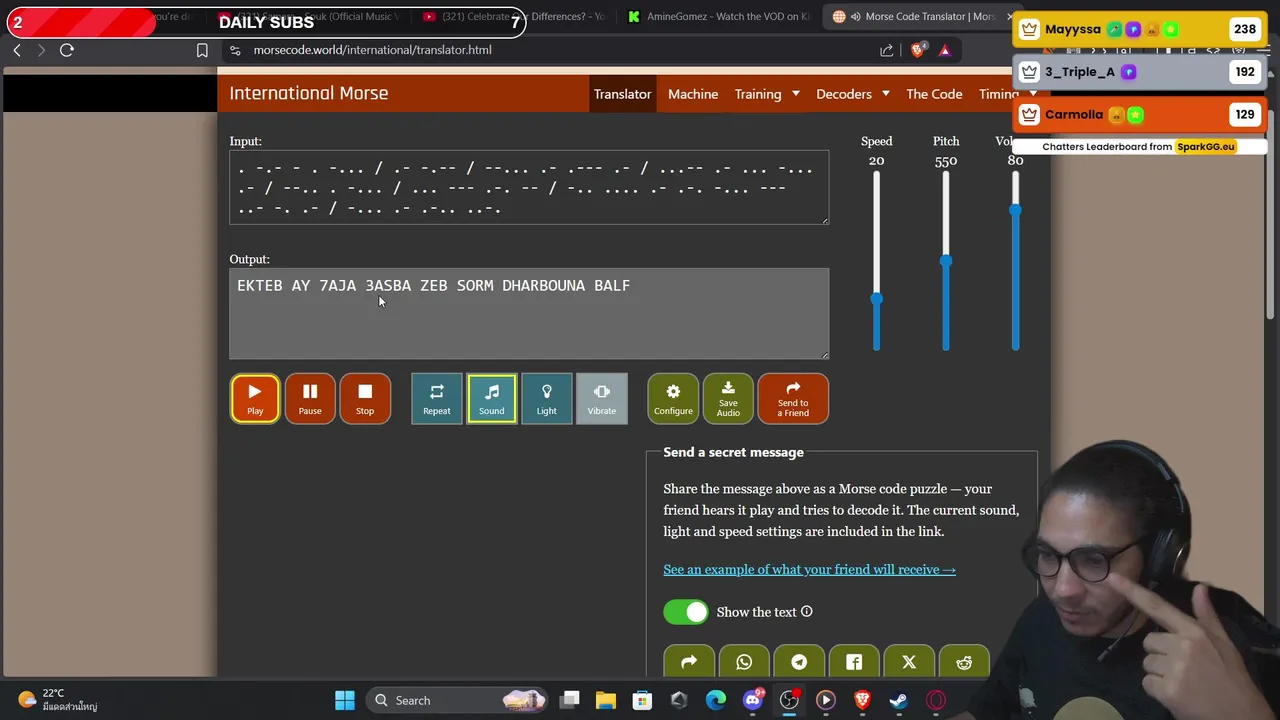Image resolution: width=1280 pixels, height=720 pixels.
Task: Bookmark this page icon
Action: pos(202,50)
